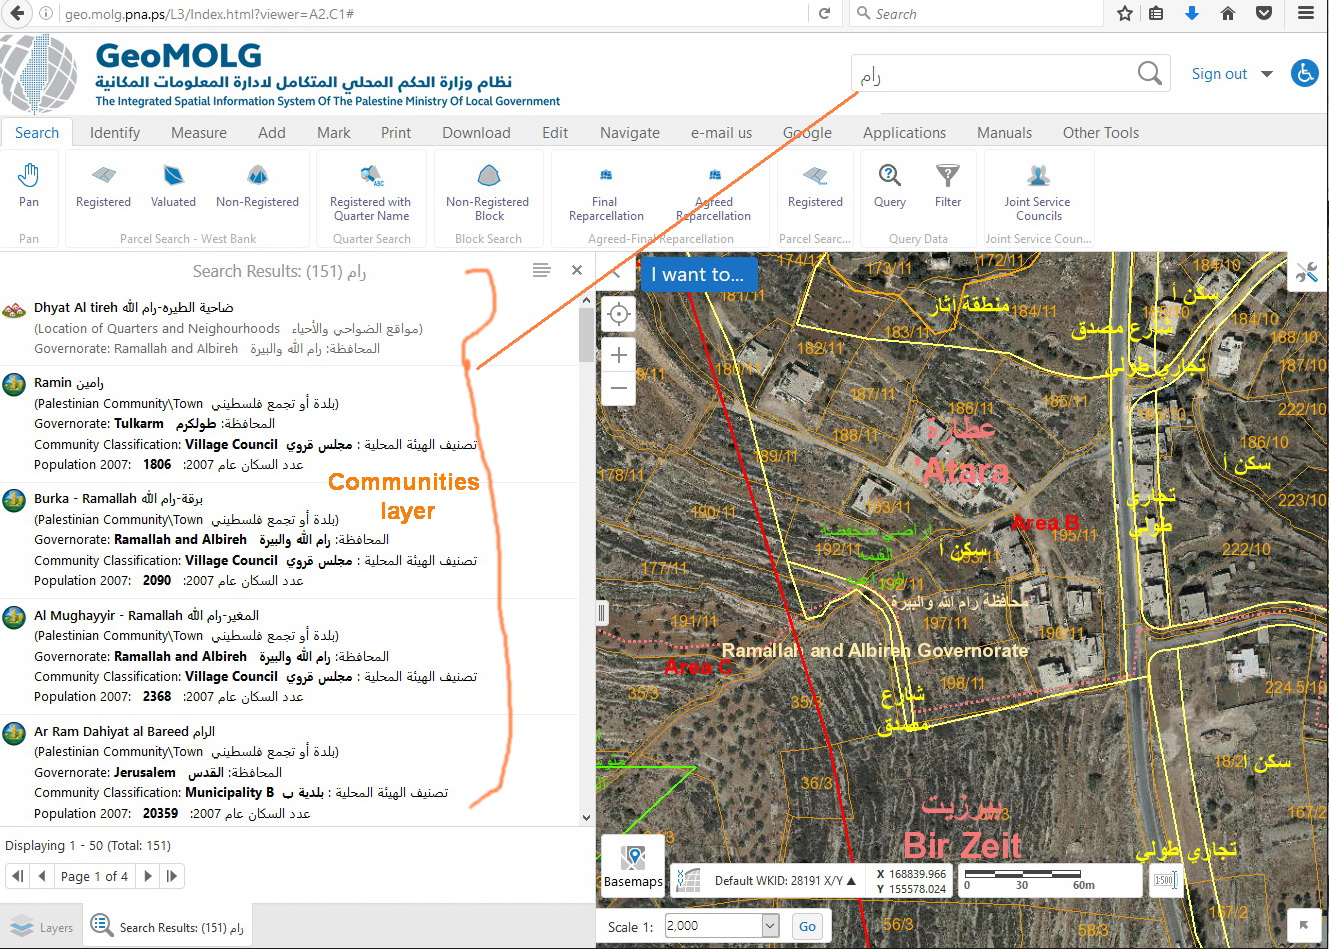Open the map scale dropdown
This screenshot has height=949, width=1329.
pos(770,926)
